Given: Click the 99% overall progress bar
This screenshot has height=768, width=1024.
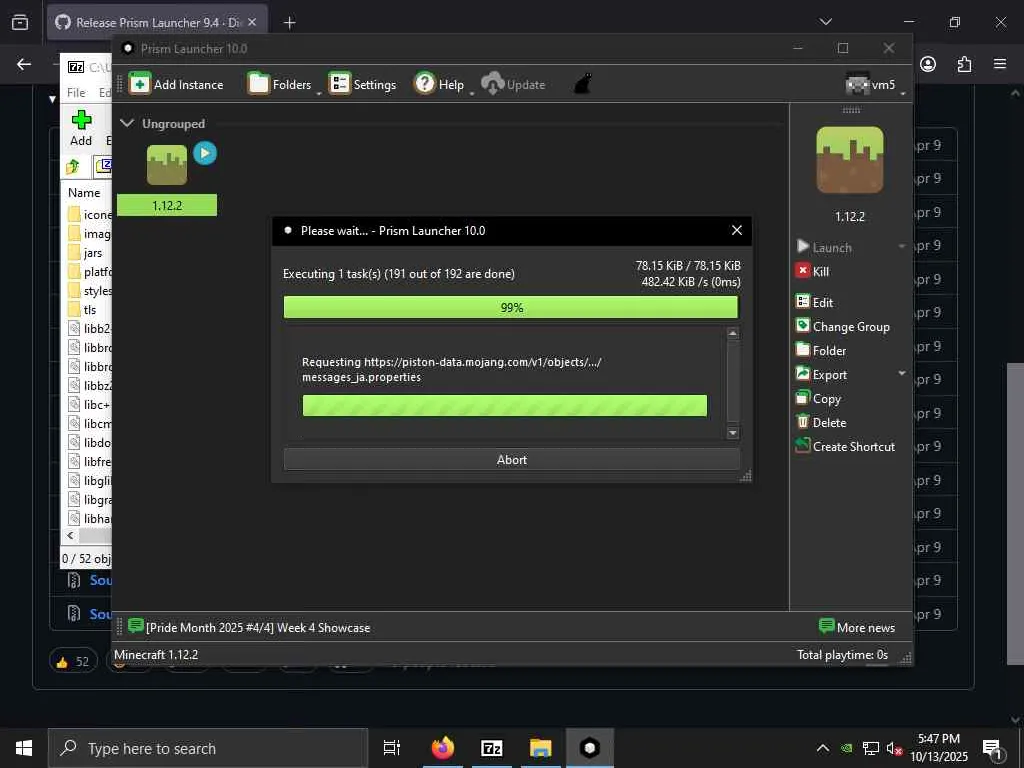Looking at the screenshot, I should pos(511,307).
